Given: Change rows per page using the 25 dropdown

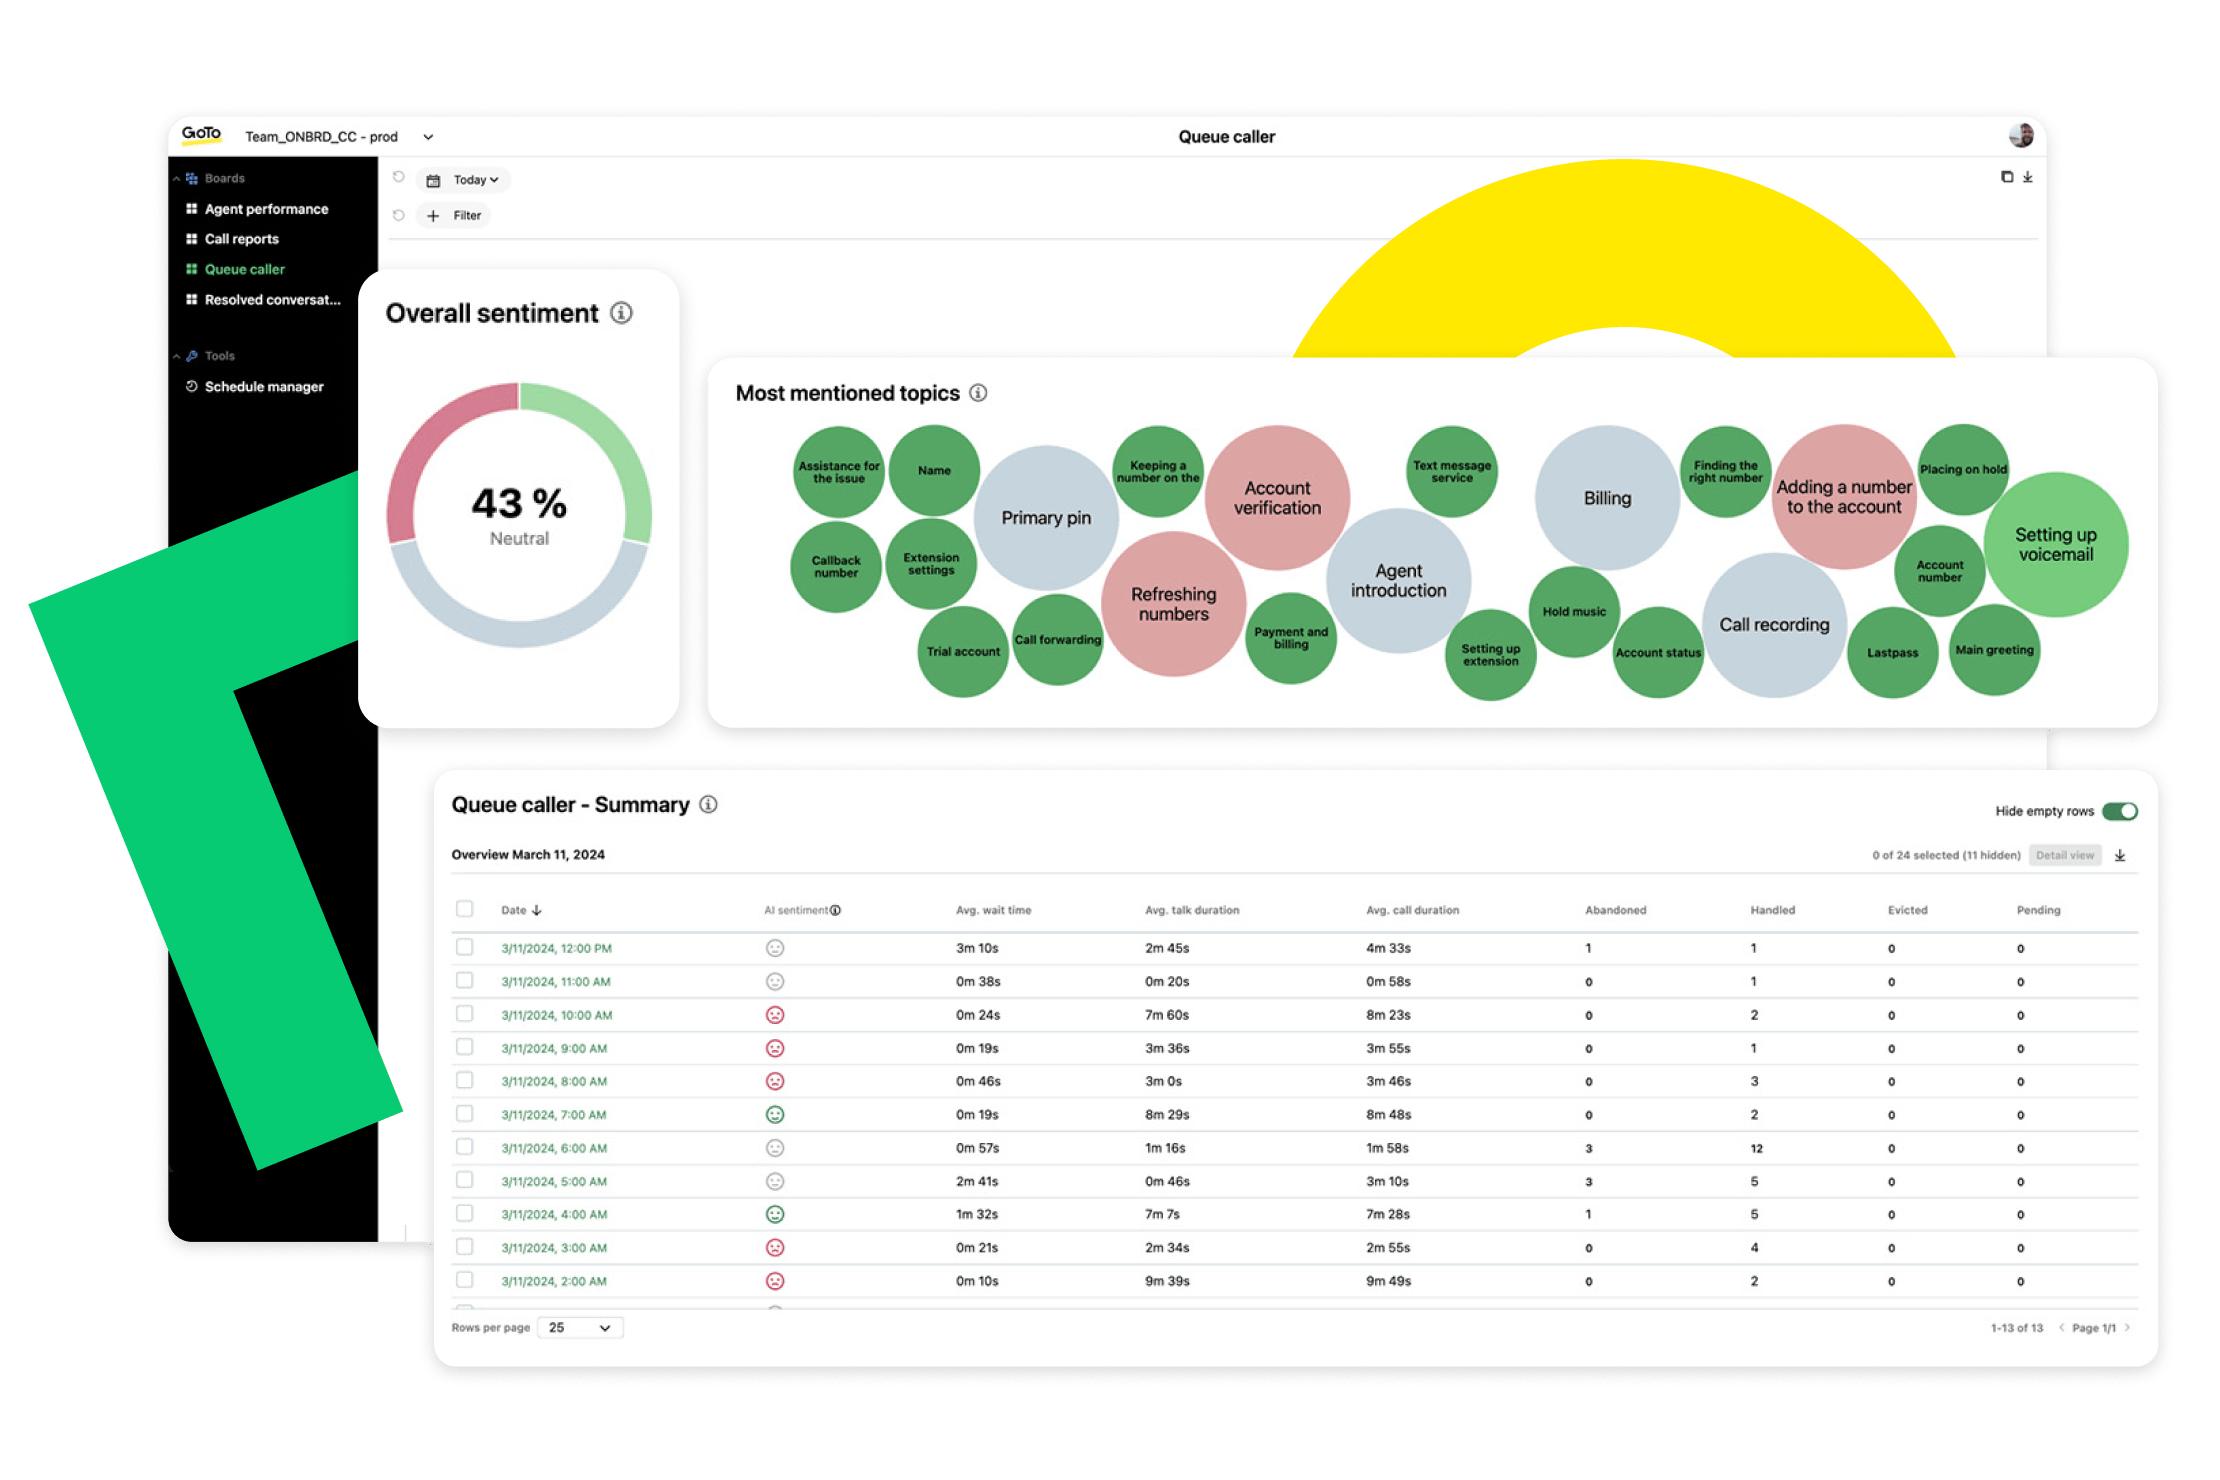Looking at the screenshot, I should coord(579,1327).
